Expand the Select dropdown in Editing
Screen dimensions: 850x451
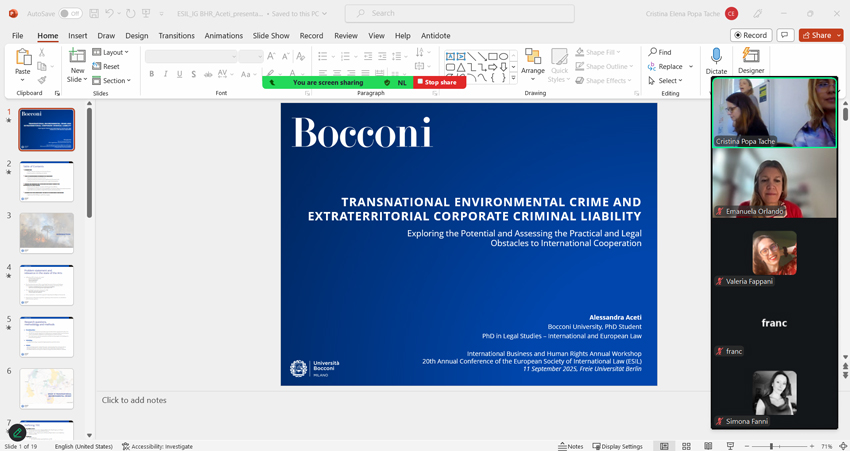[x=666, y=80]
